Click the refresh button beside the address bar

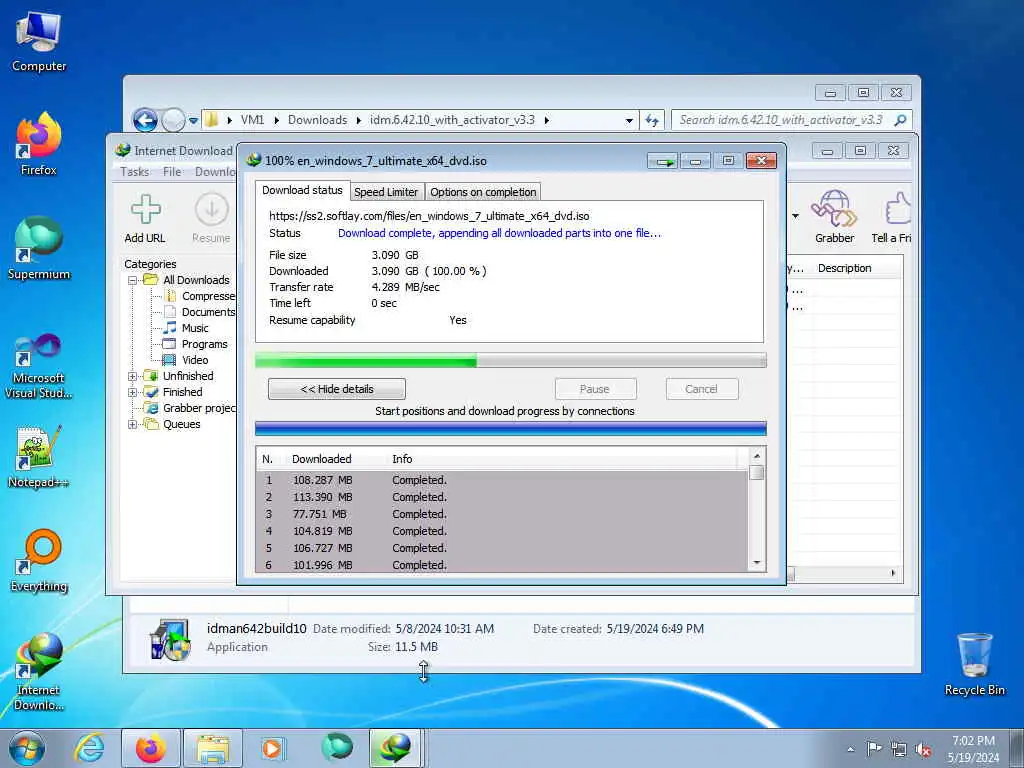coord(652,120)
